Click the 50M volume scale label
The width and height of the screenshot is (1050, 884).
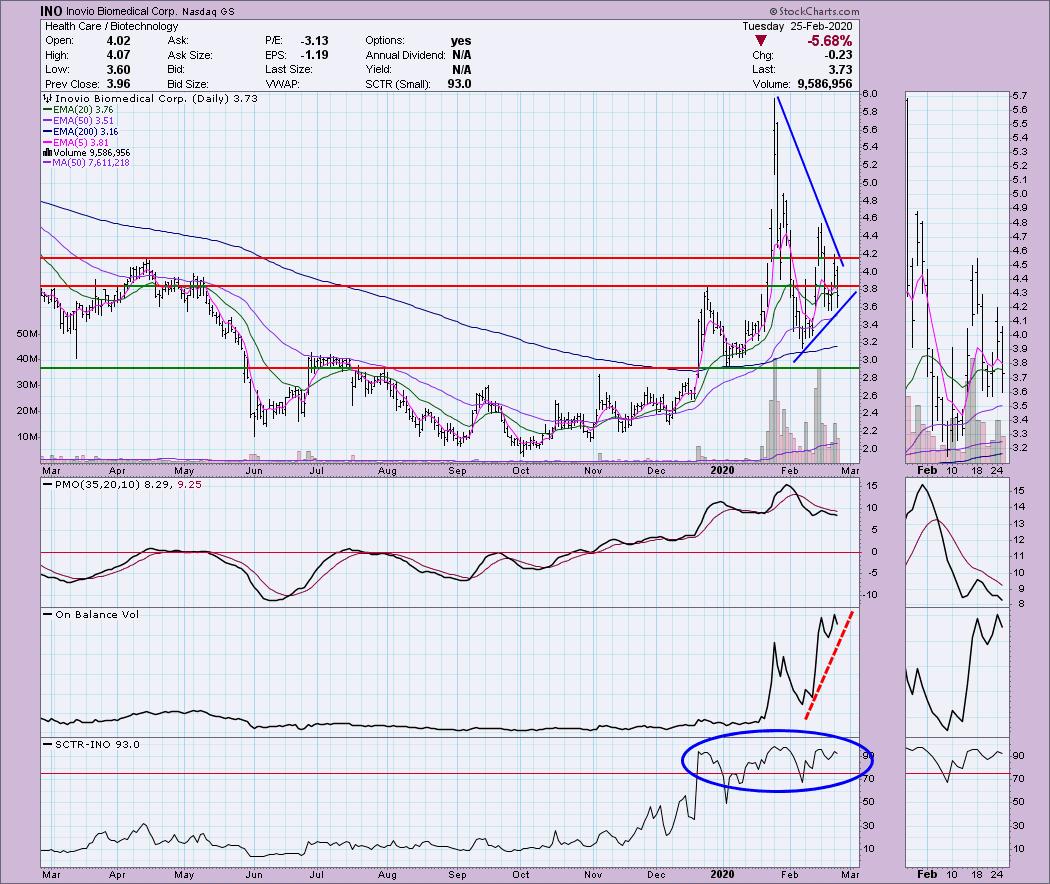pyautogui.click(x=27, y=334)
